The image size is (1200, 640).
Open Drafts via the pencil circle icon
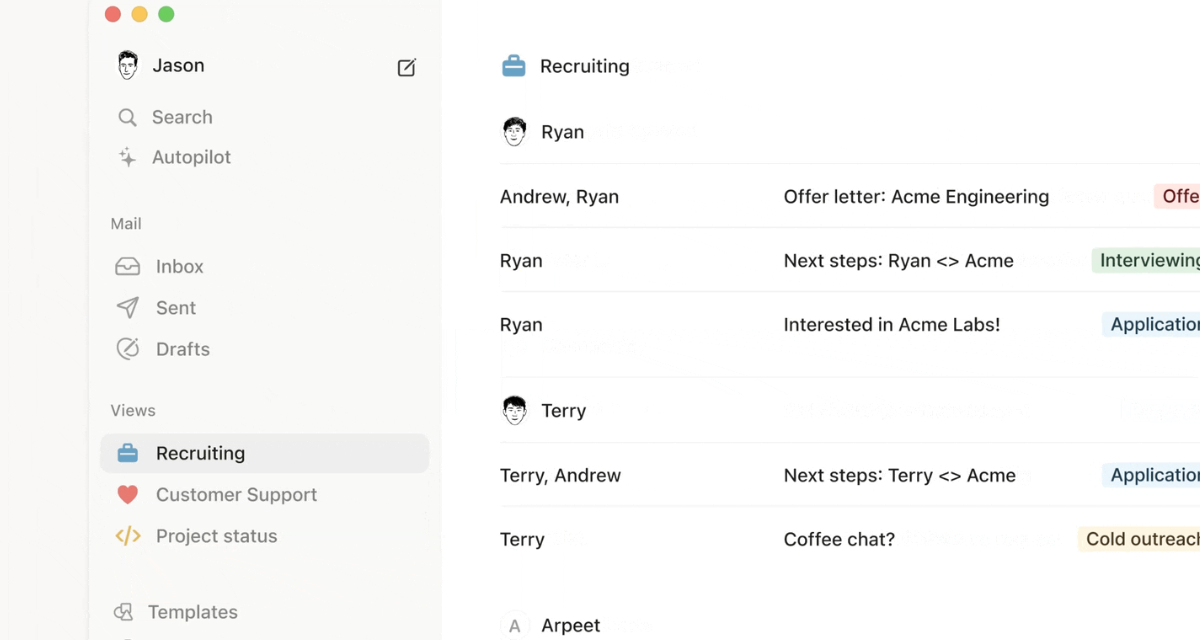[x=127, y=348]
